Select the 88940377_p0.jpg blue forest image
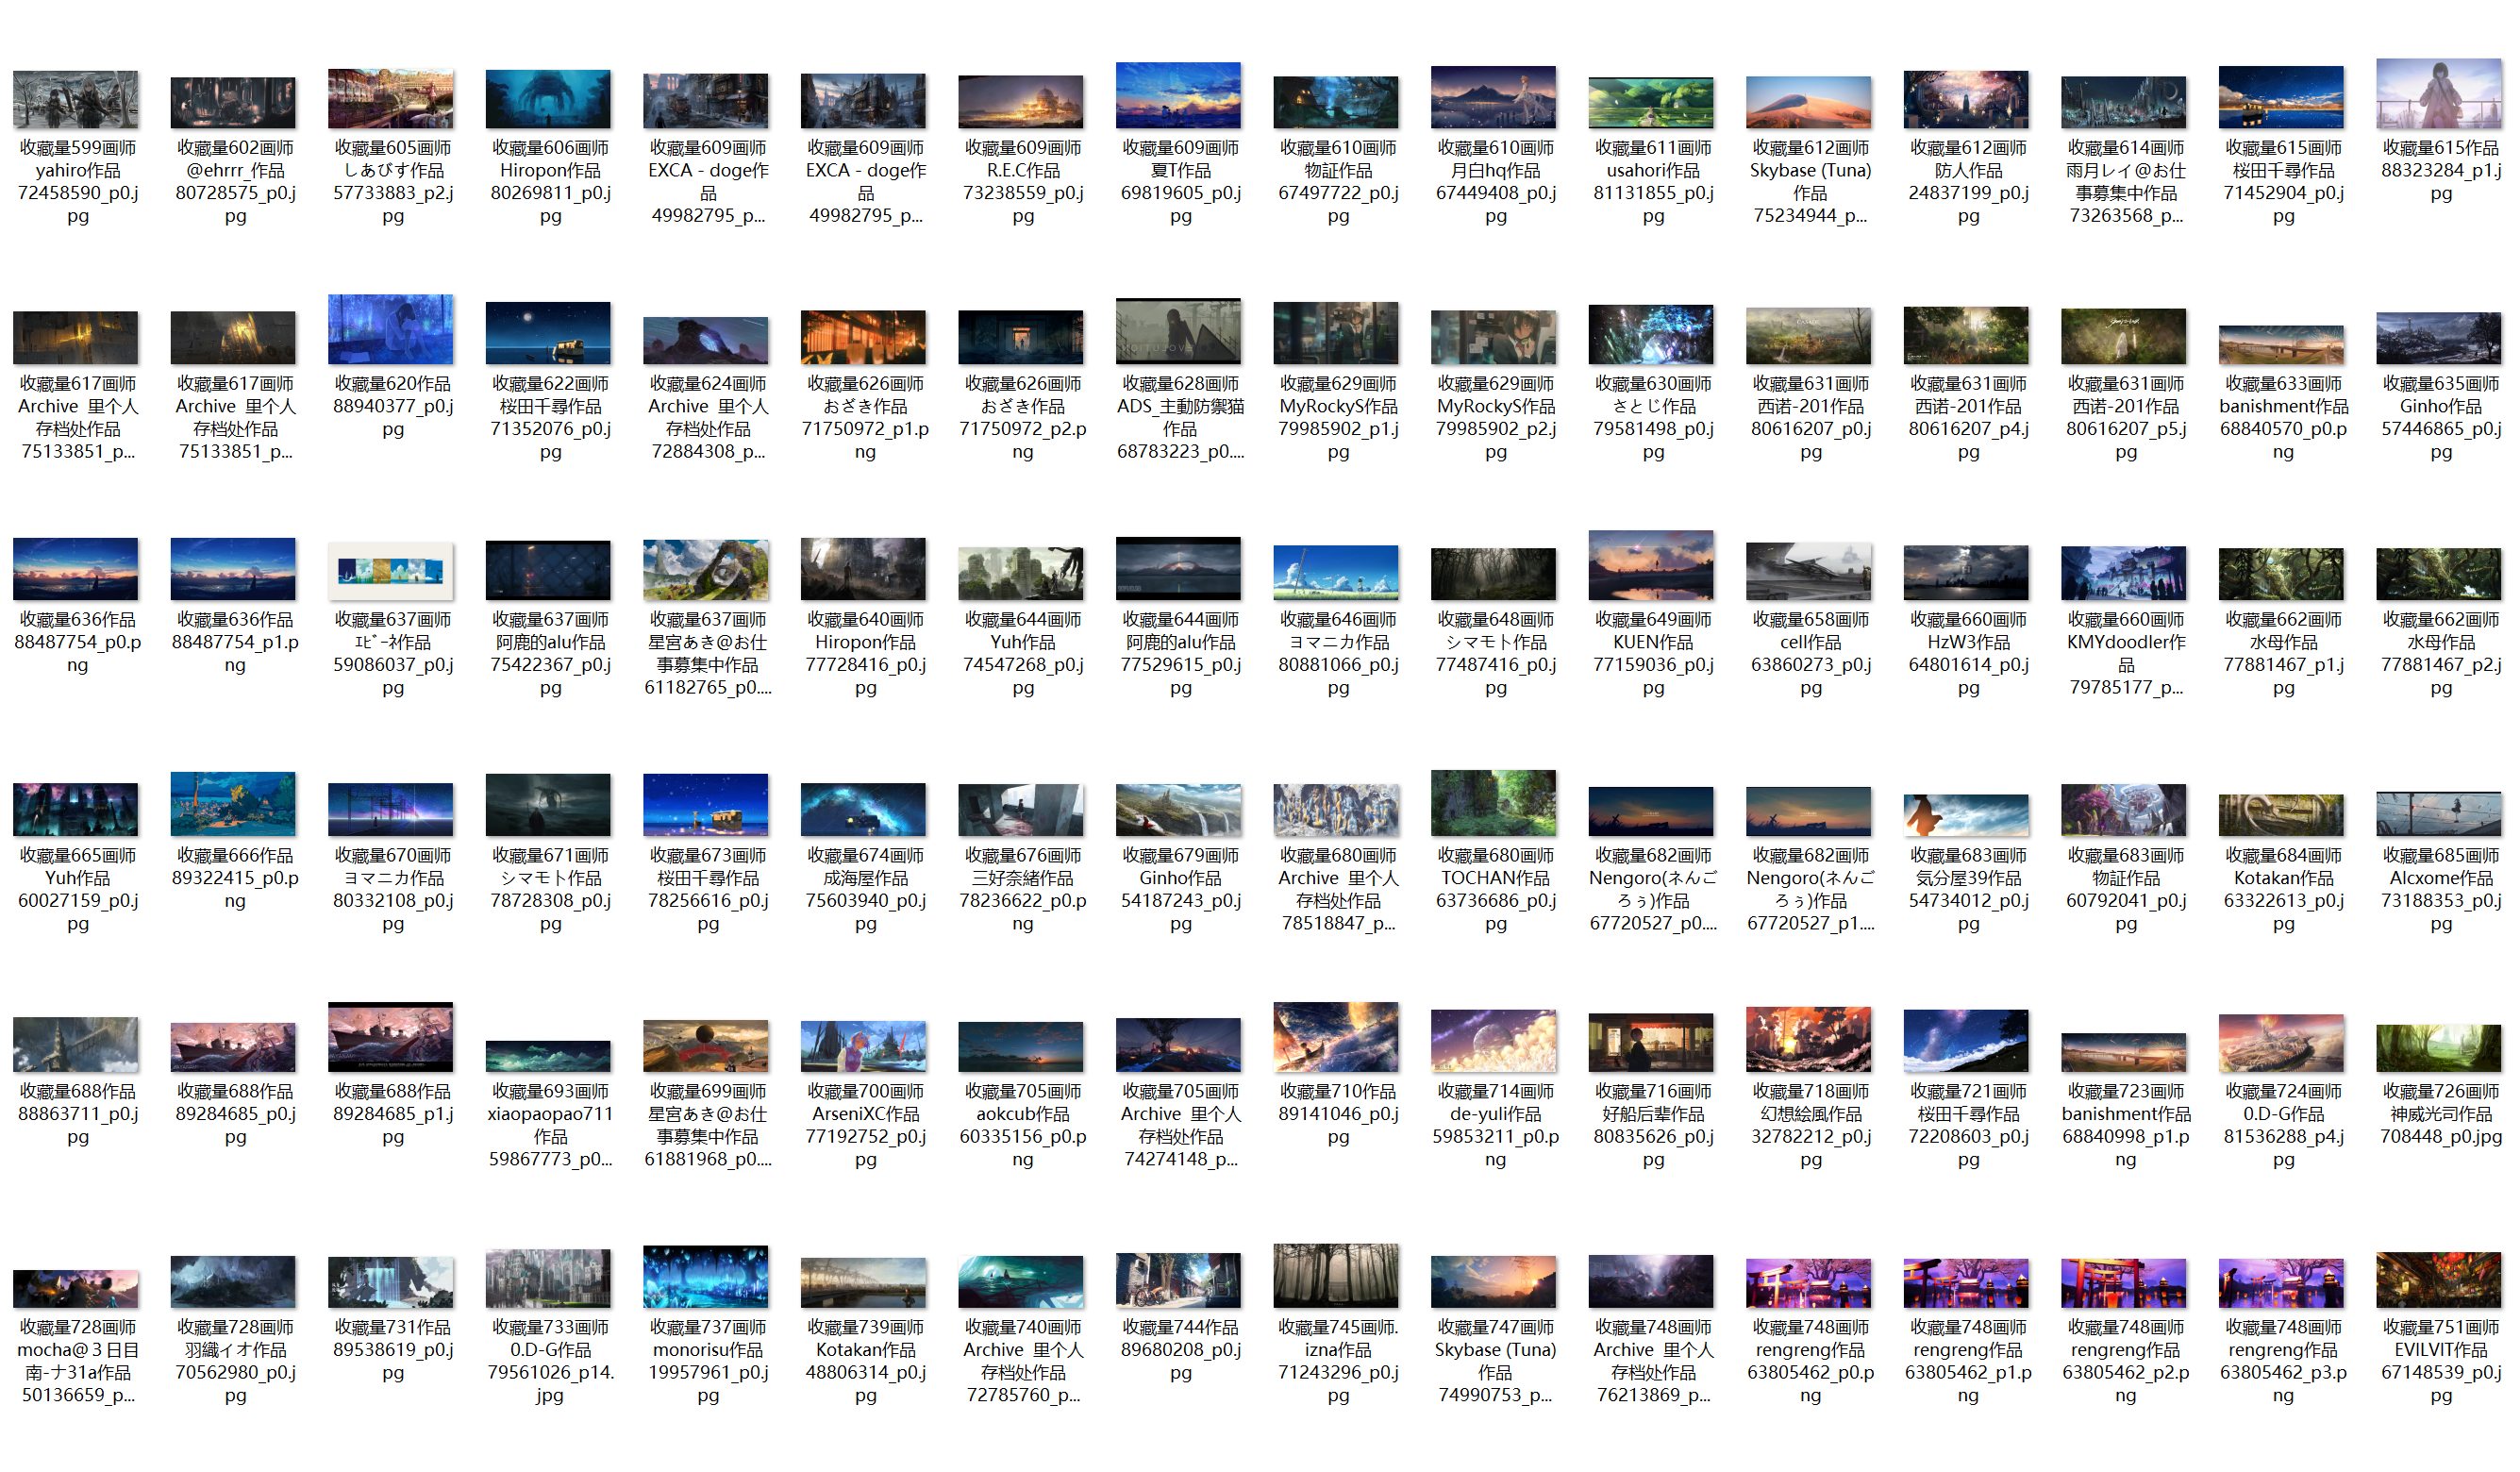This screenshot has height=1472, width=2520. point(390,330)
